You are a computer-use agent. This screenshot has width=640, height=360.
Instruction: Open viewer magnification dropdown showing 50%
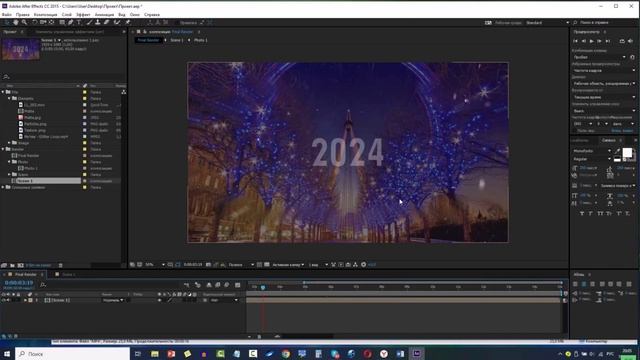click(x=155, y=264)
